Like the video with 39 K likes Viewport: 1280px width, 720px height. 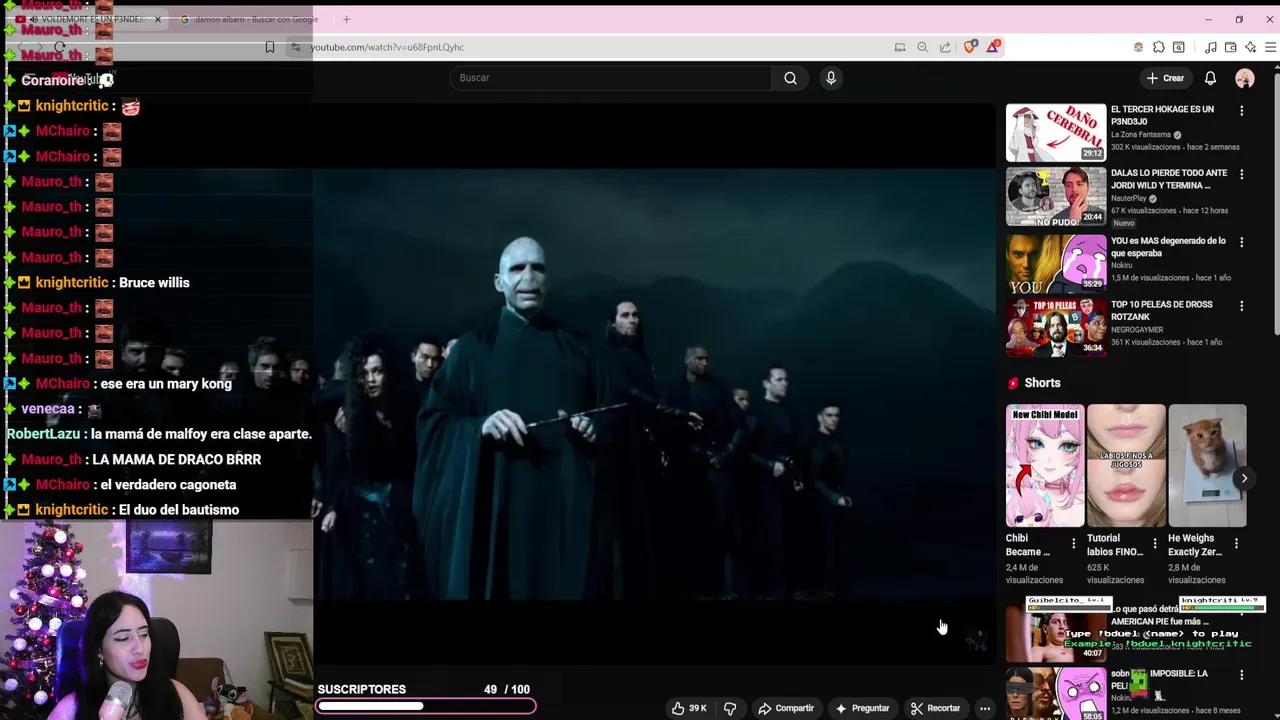pyautogui.click(x=689, y=708)
